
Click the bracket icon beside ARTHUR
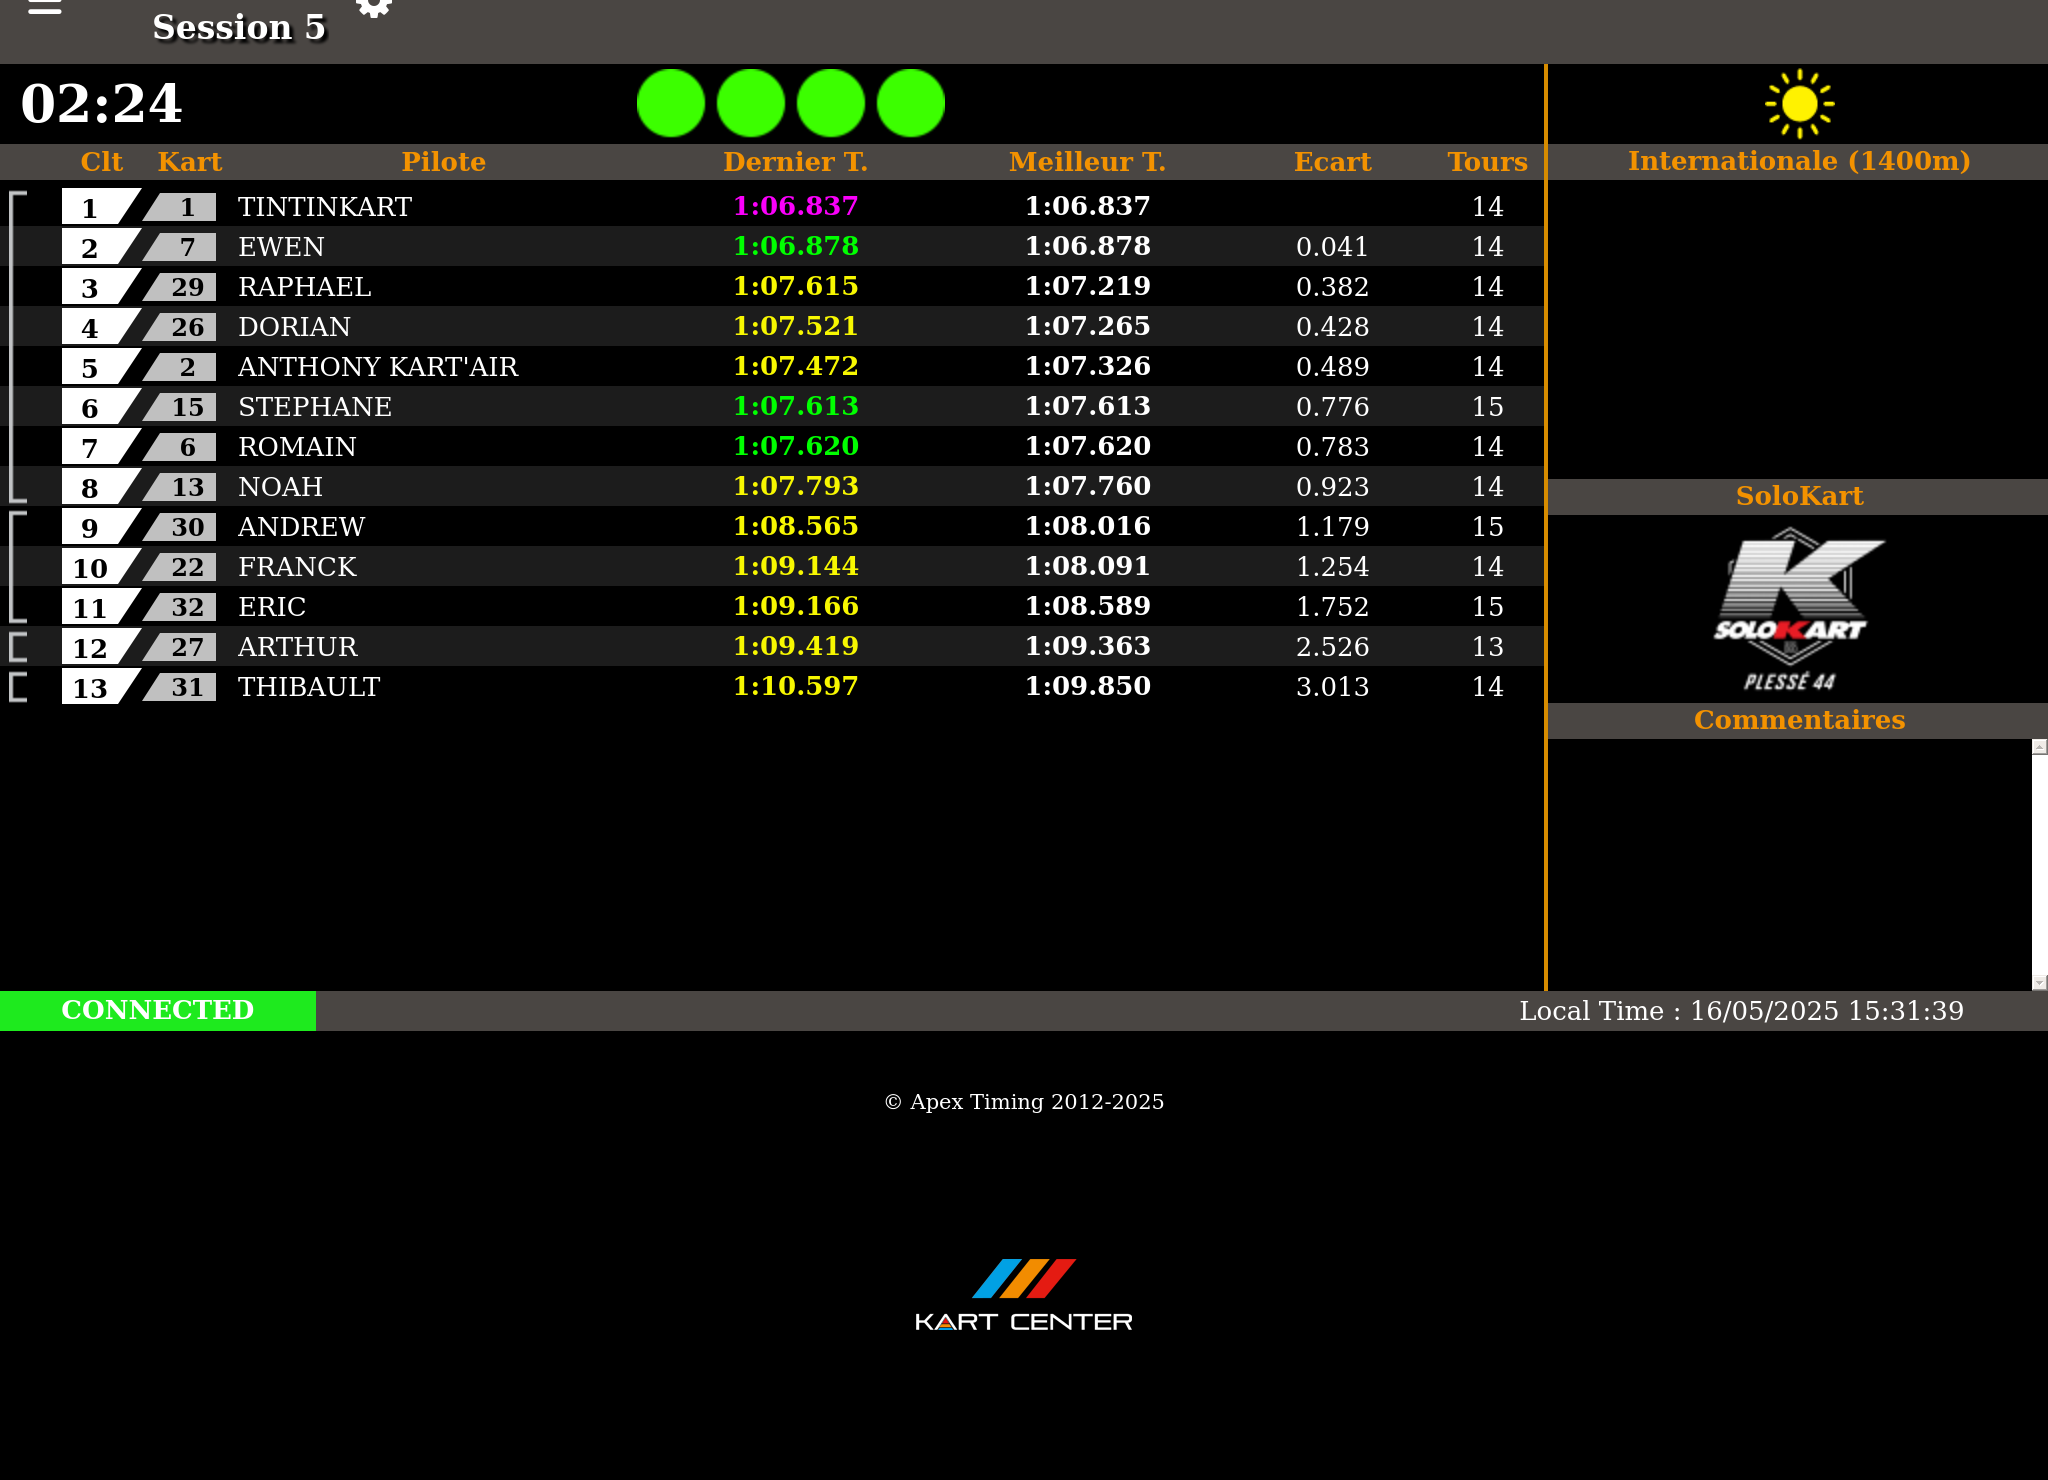(18, 647)
